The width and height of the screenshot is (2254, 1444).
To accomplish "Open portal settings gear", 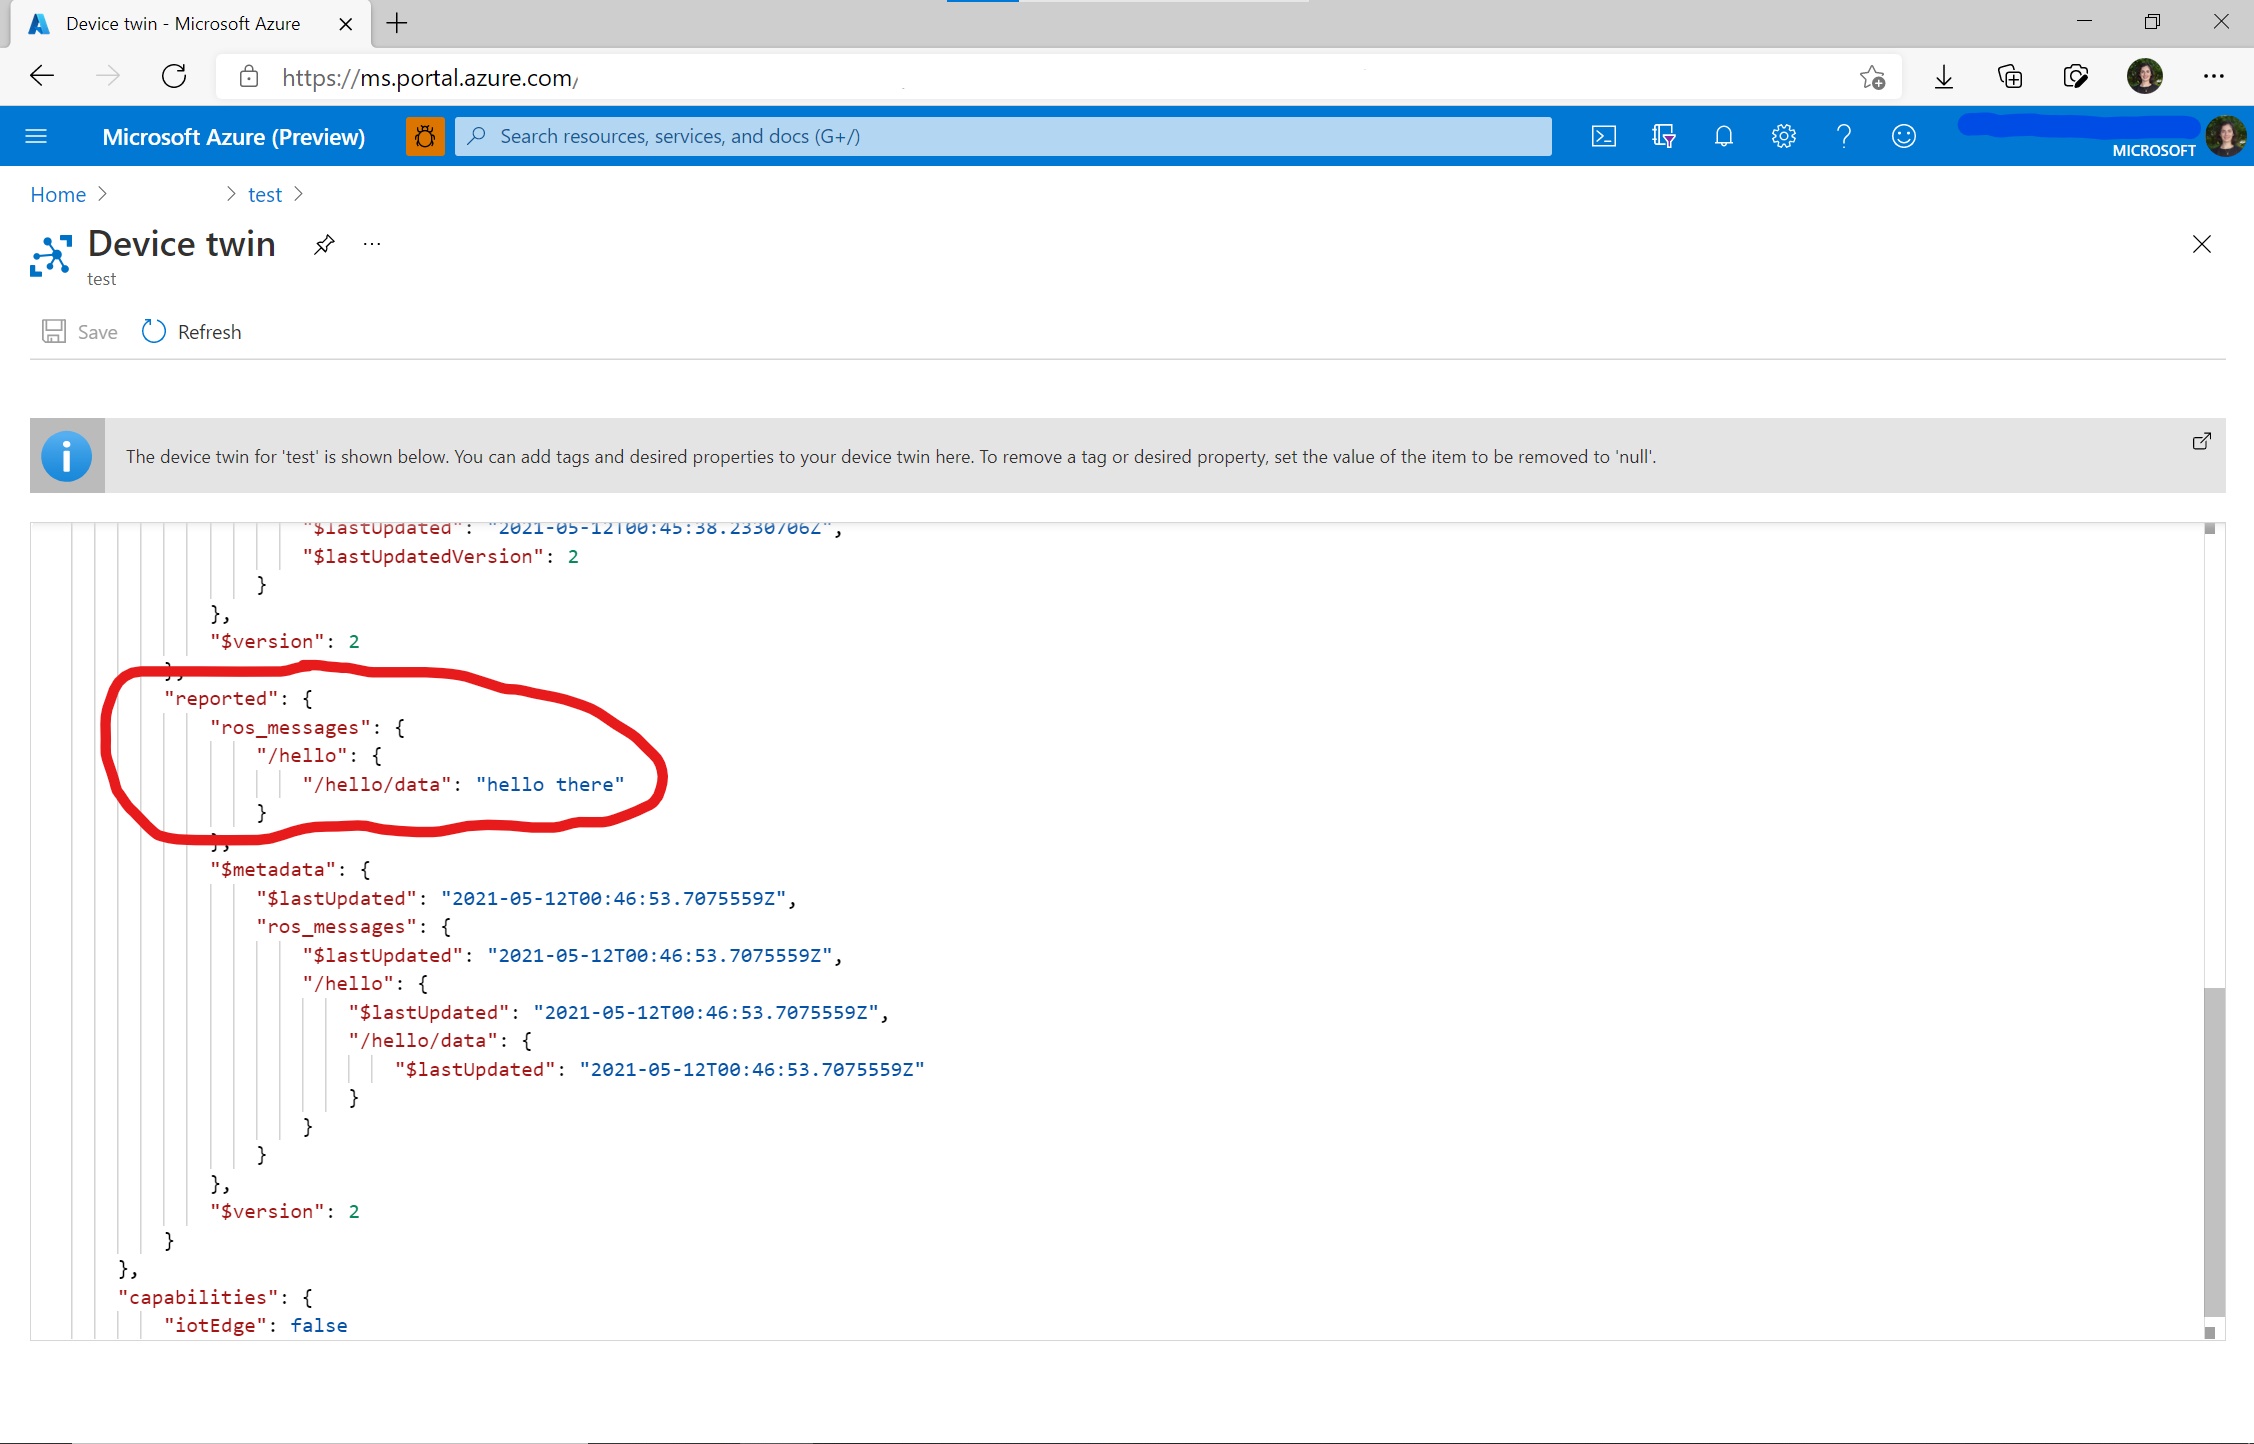I will coord(1783,136).
